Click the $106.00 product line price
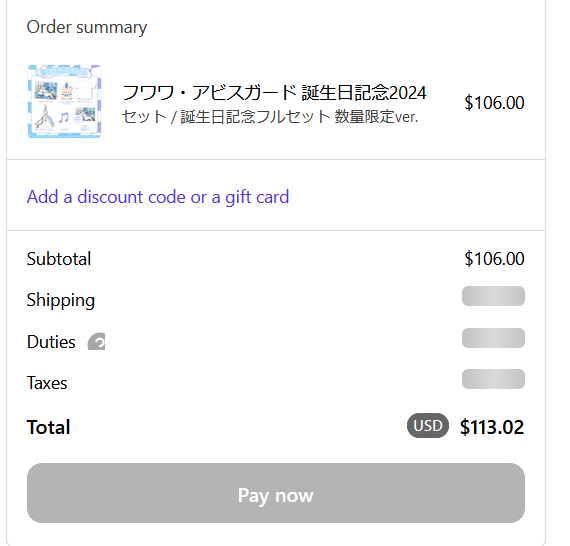 [494, 103]
